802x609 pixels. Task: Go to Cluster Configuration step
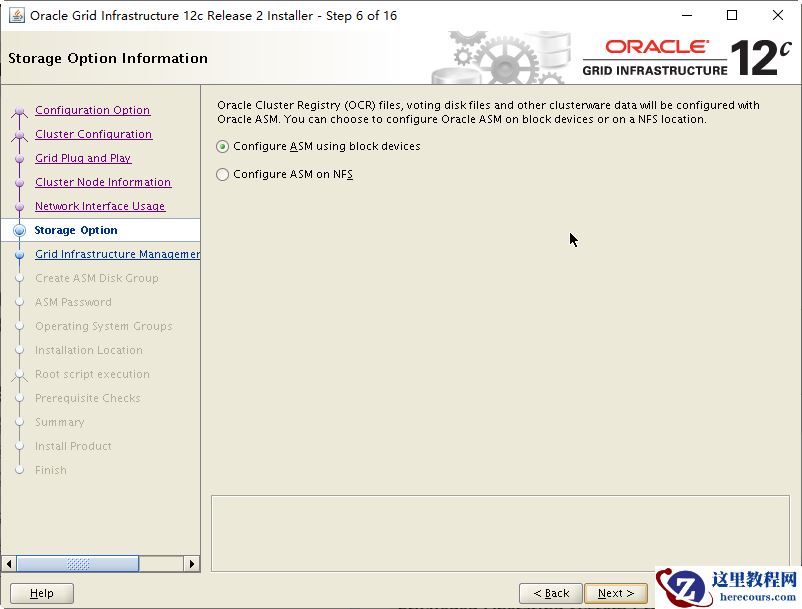(94, 134)
